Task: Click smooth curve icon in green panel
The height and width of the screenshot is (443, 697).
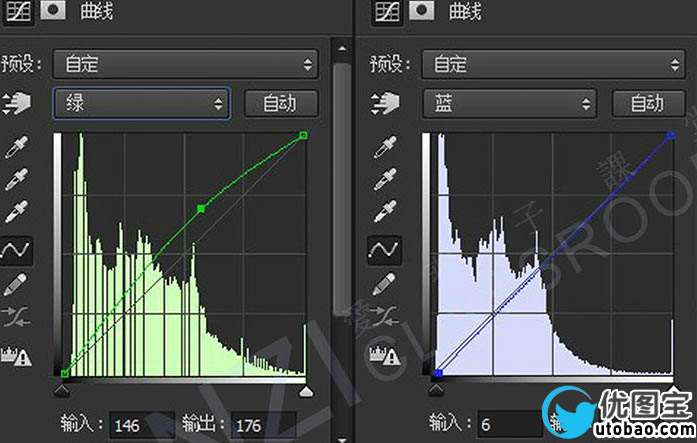Action: (16, 316)
